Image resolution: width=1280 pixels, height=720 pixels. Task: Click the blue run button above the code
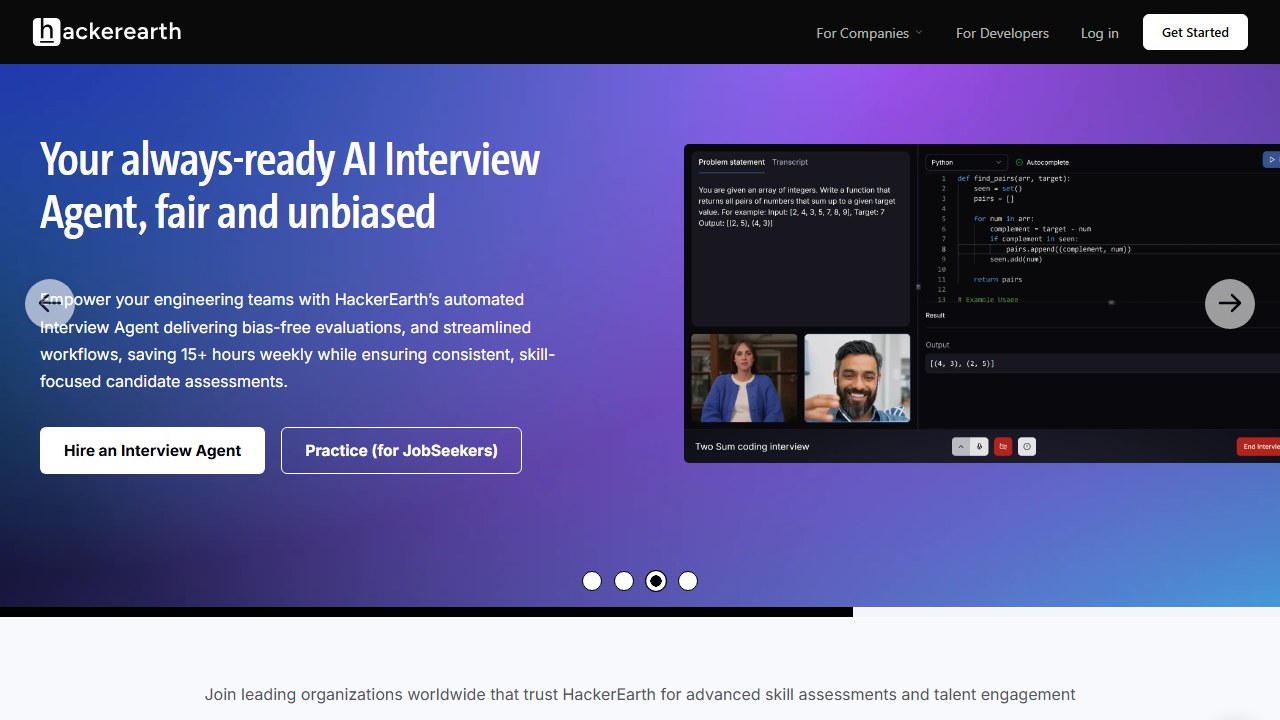(x=1271, y=160)
